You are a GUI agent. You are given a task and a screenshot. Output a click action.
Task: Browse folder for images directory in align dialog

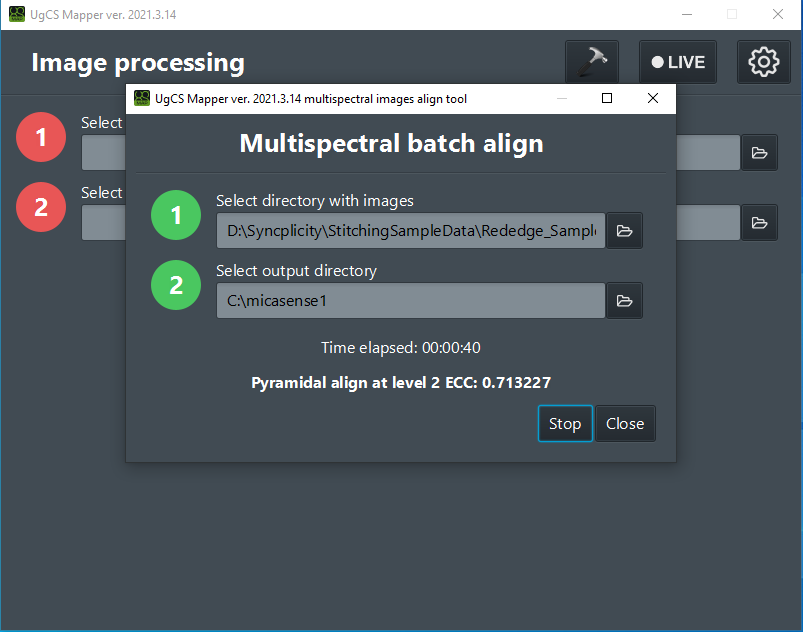click(x=624, y=231)
